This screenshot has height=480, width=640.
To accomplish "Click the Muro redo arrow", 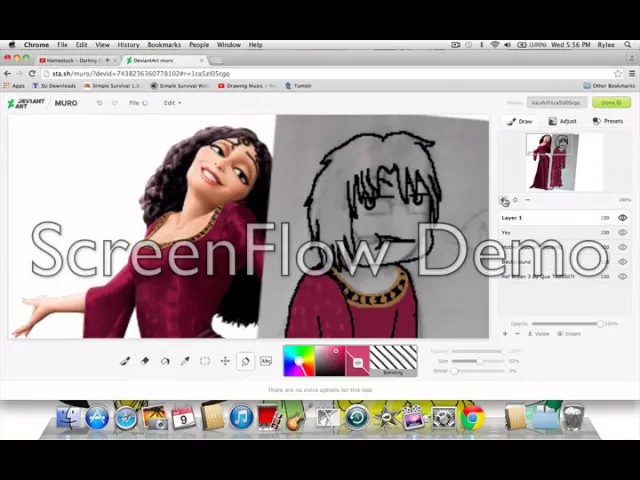I will click(x=115, y=103).
